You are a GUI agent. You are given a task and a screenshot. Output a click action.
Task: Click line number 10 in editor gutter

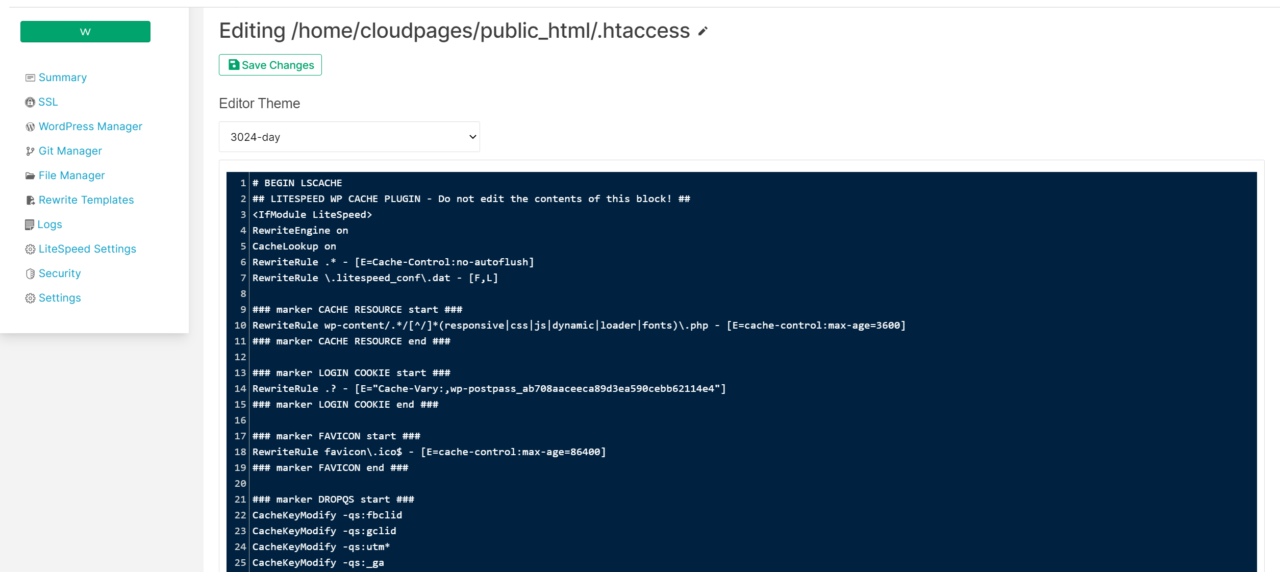240,325
